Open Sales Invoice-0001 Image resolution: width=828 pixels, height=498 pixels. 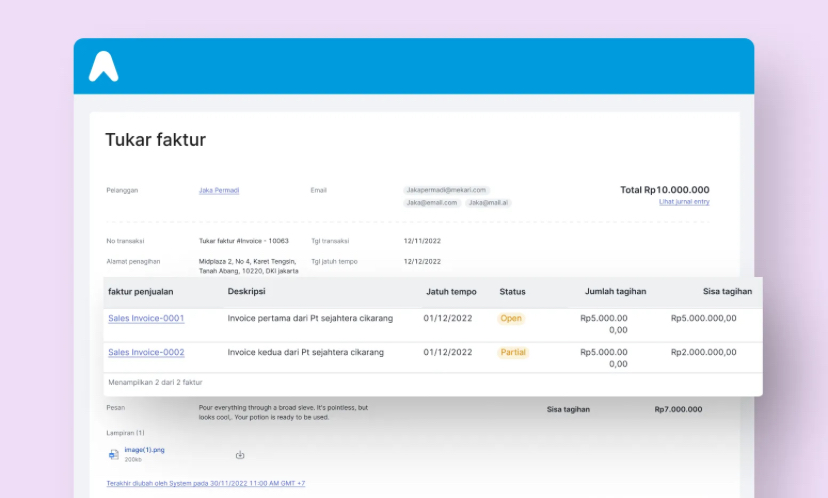click(x=146, y=319)
